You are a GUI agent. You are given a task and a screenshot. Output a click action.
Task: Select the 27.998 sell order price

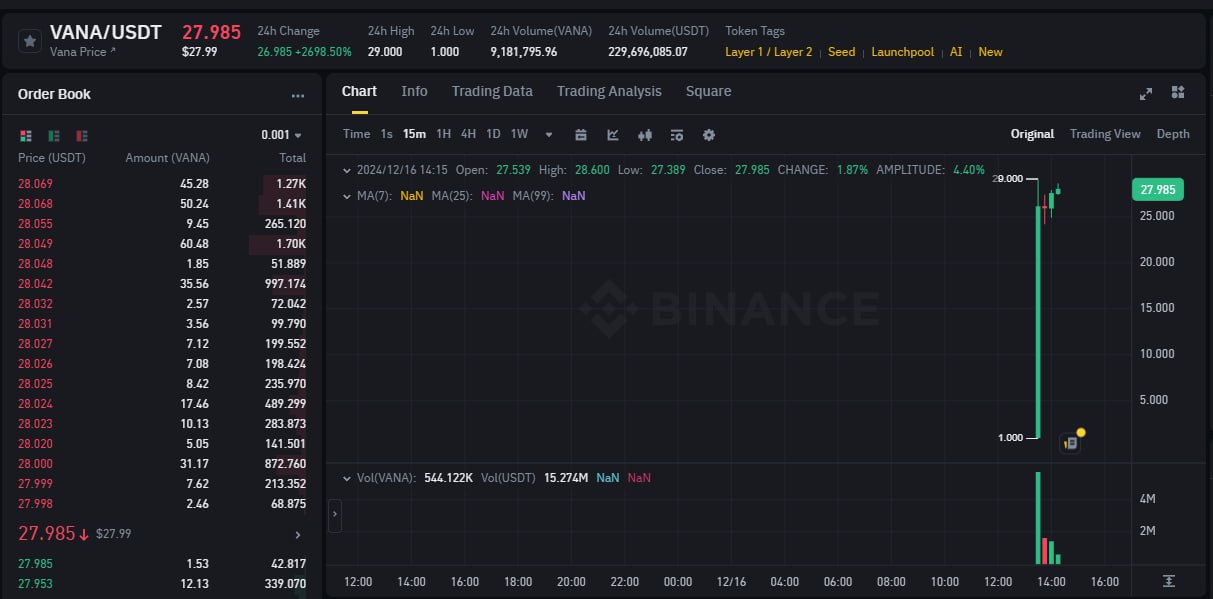(35, 504)
